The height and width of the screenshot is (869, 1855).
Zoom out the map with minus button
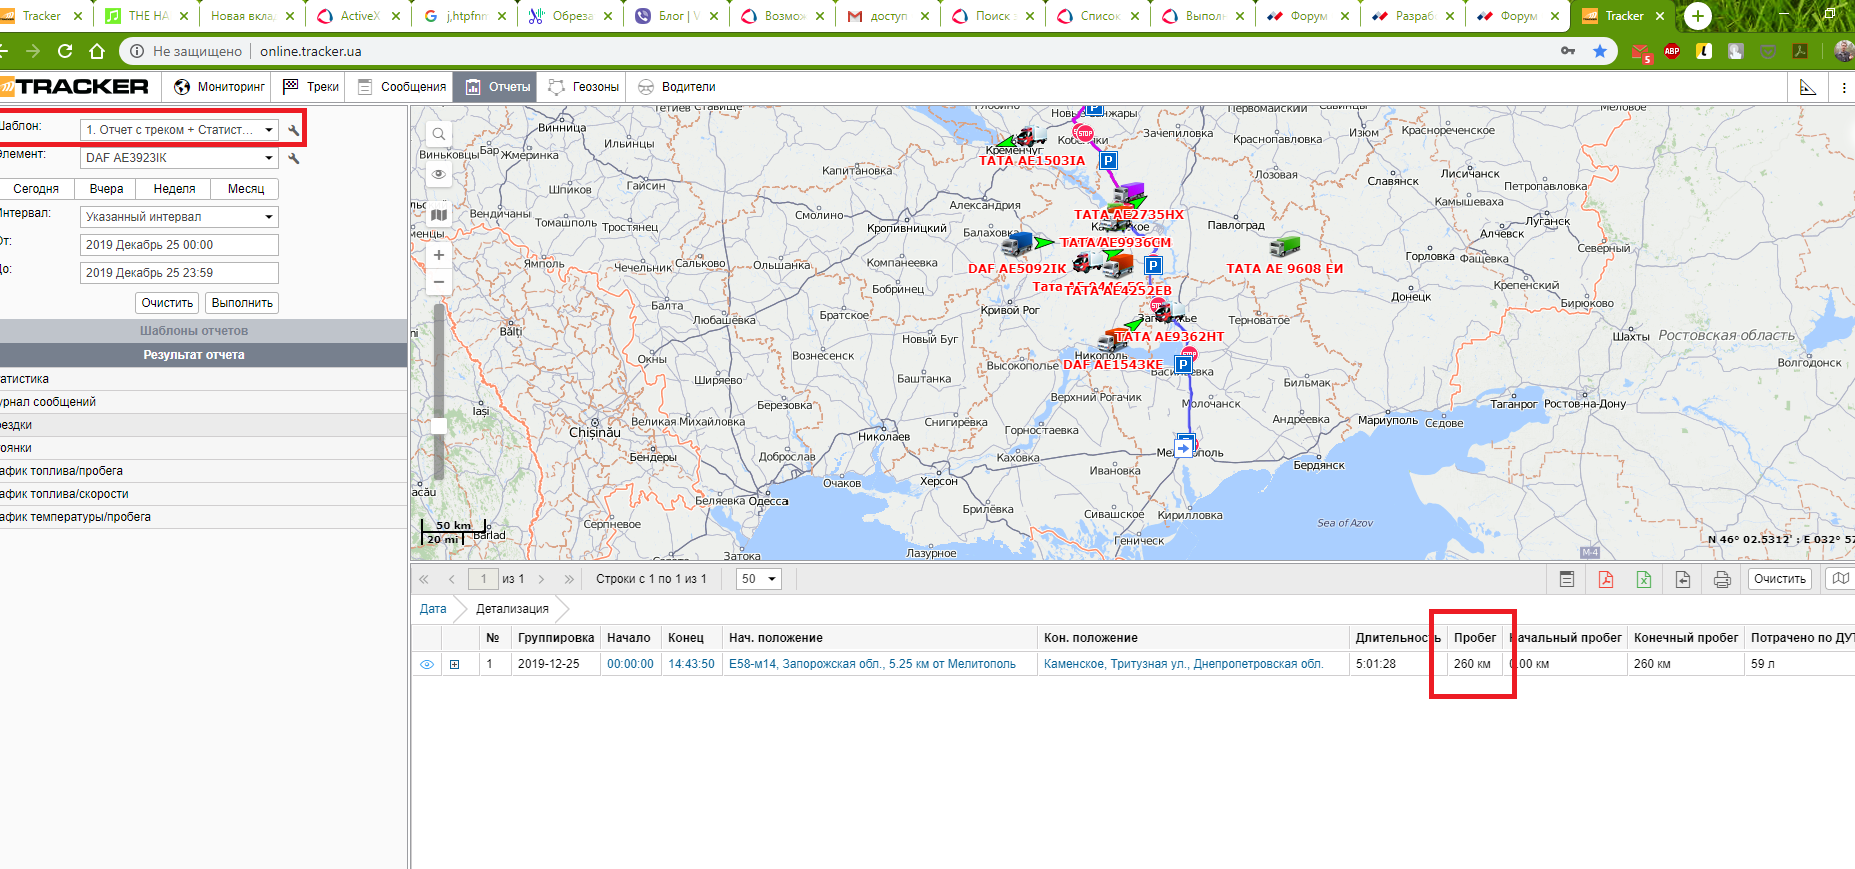(x=438, y=282)
